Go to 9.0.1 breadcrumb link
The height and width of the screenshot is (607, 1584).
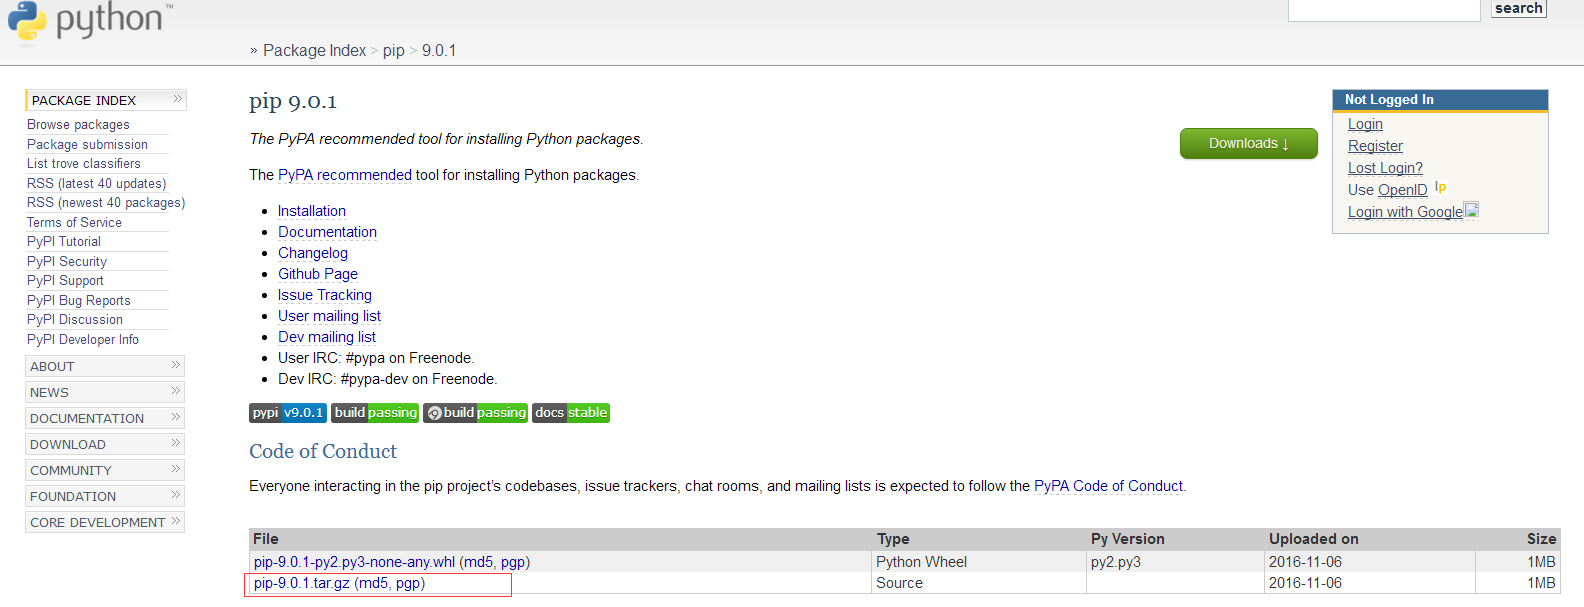pyautogui.click(x=439, y=50)
